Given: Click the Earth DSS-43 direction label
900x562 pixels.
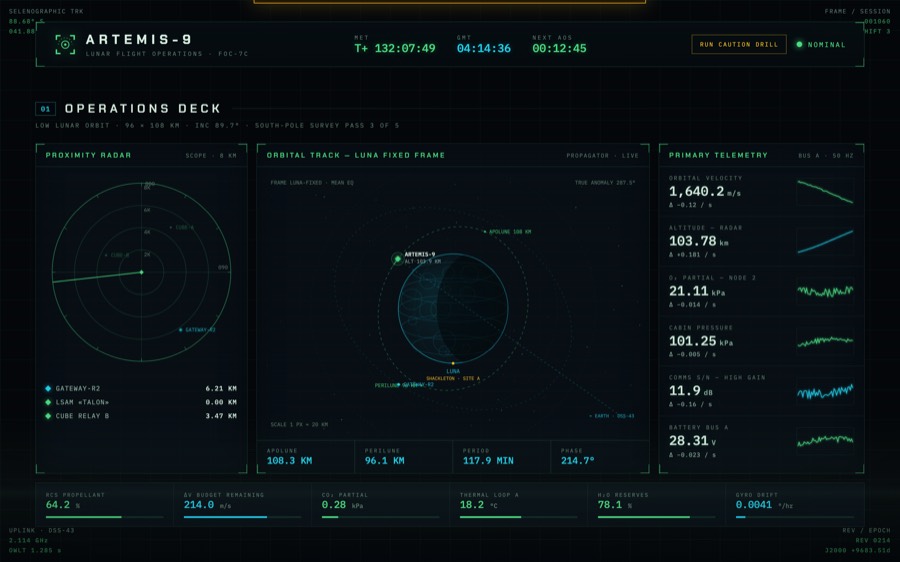Looking at the screenshot, I should [612, 416].
